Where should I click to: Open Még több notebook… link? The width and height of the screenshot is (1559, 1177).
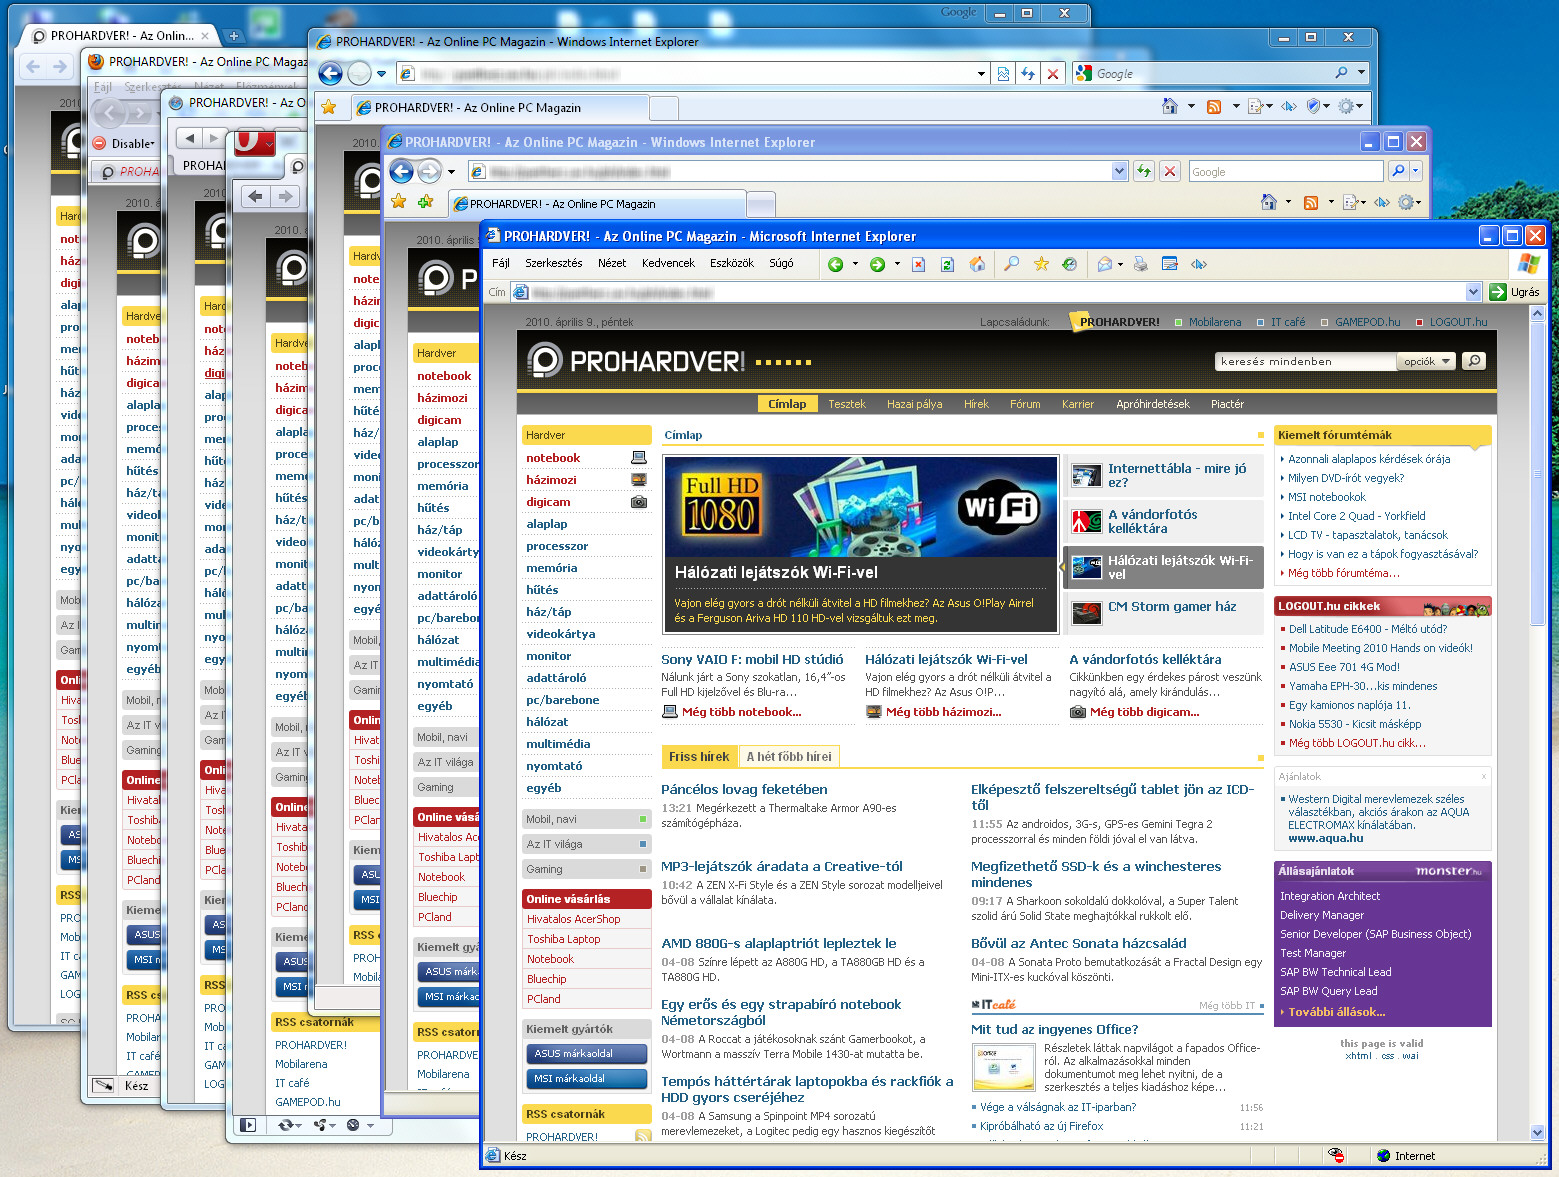coord(741,712)
